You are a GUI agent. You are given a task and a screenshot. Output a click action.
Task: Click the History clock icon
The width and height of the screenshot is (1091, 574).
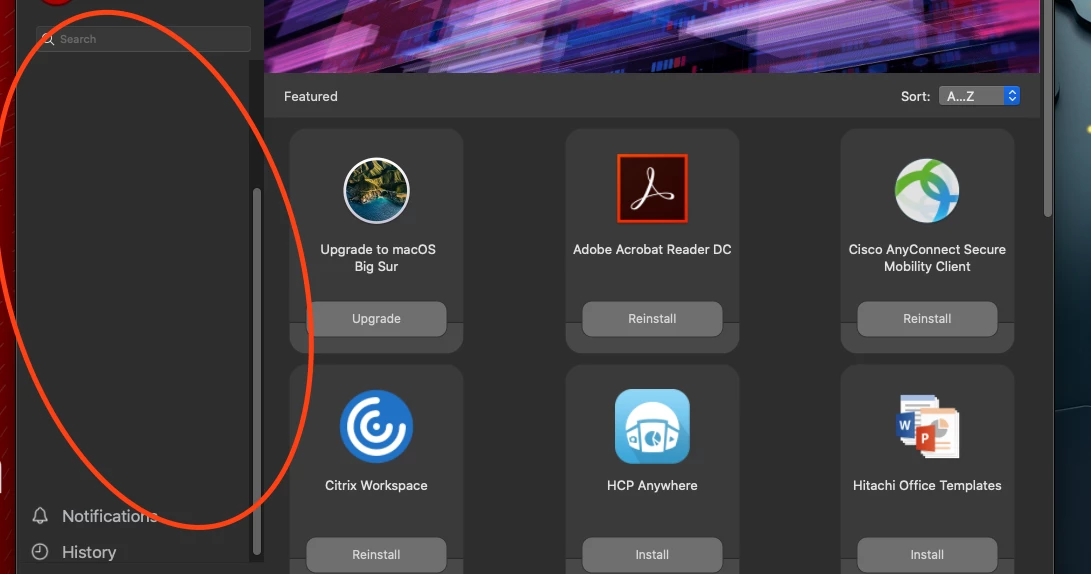pyautogui.click(x=40, y=552)
